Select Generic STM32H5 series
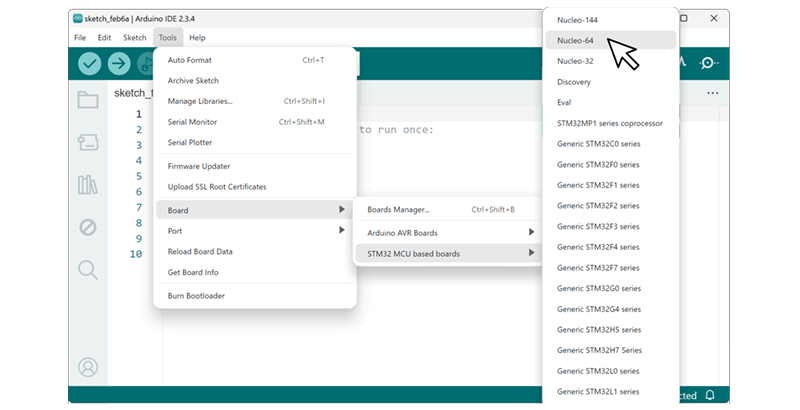Image resolution: width=800 pixels, height=410 pixels. pyautogui.click(x=611, y=329)
